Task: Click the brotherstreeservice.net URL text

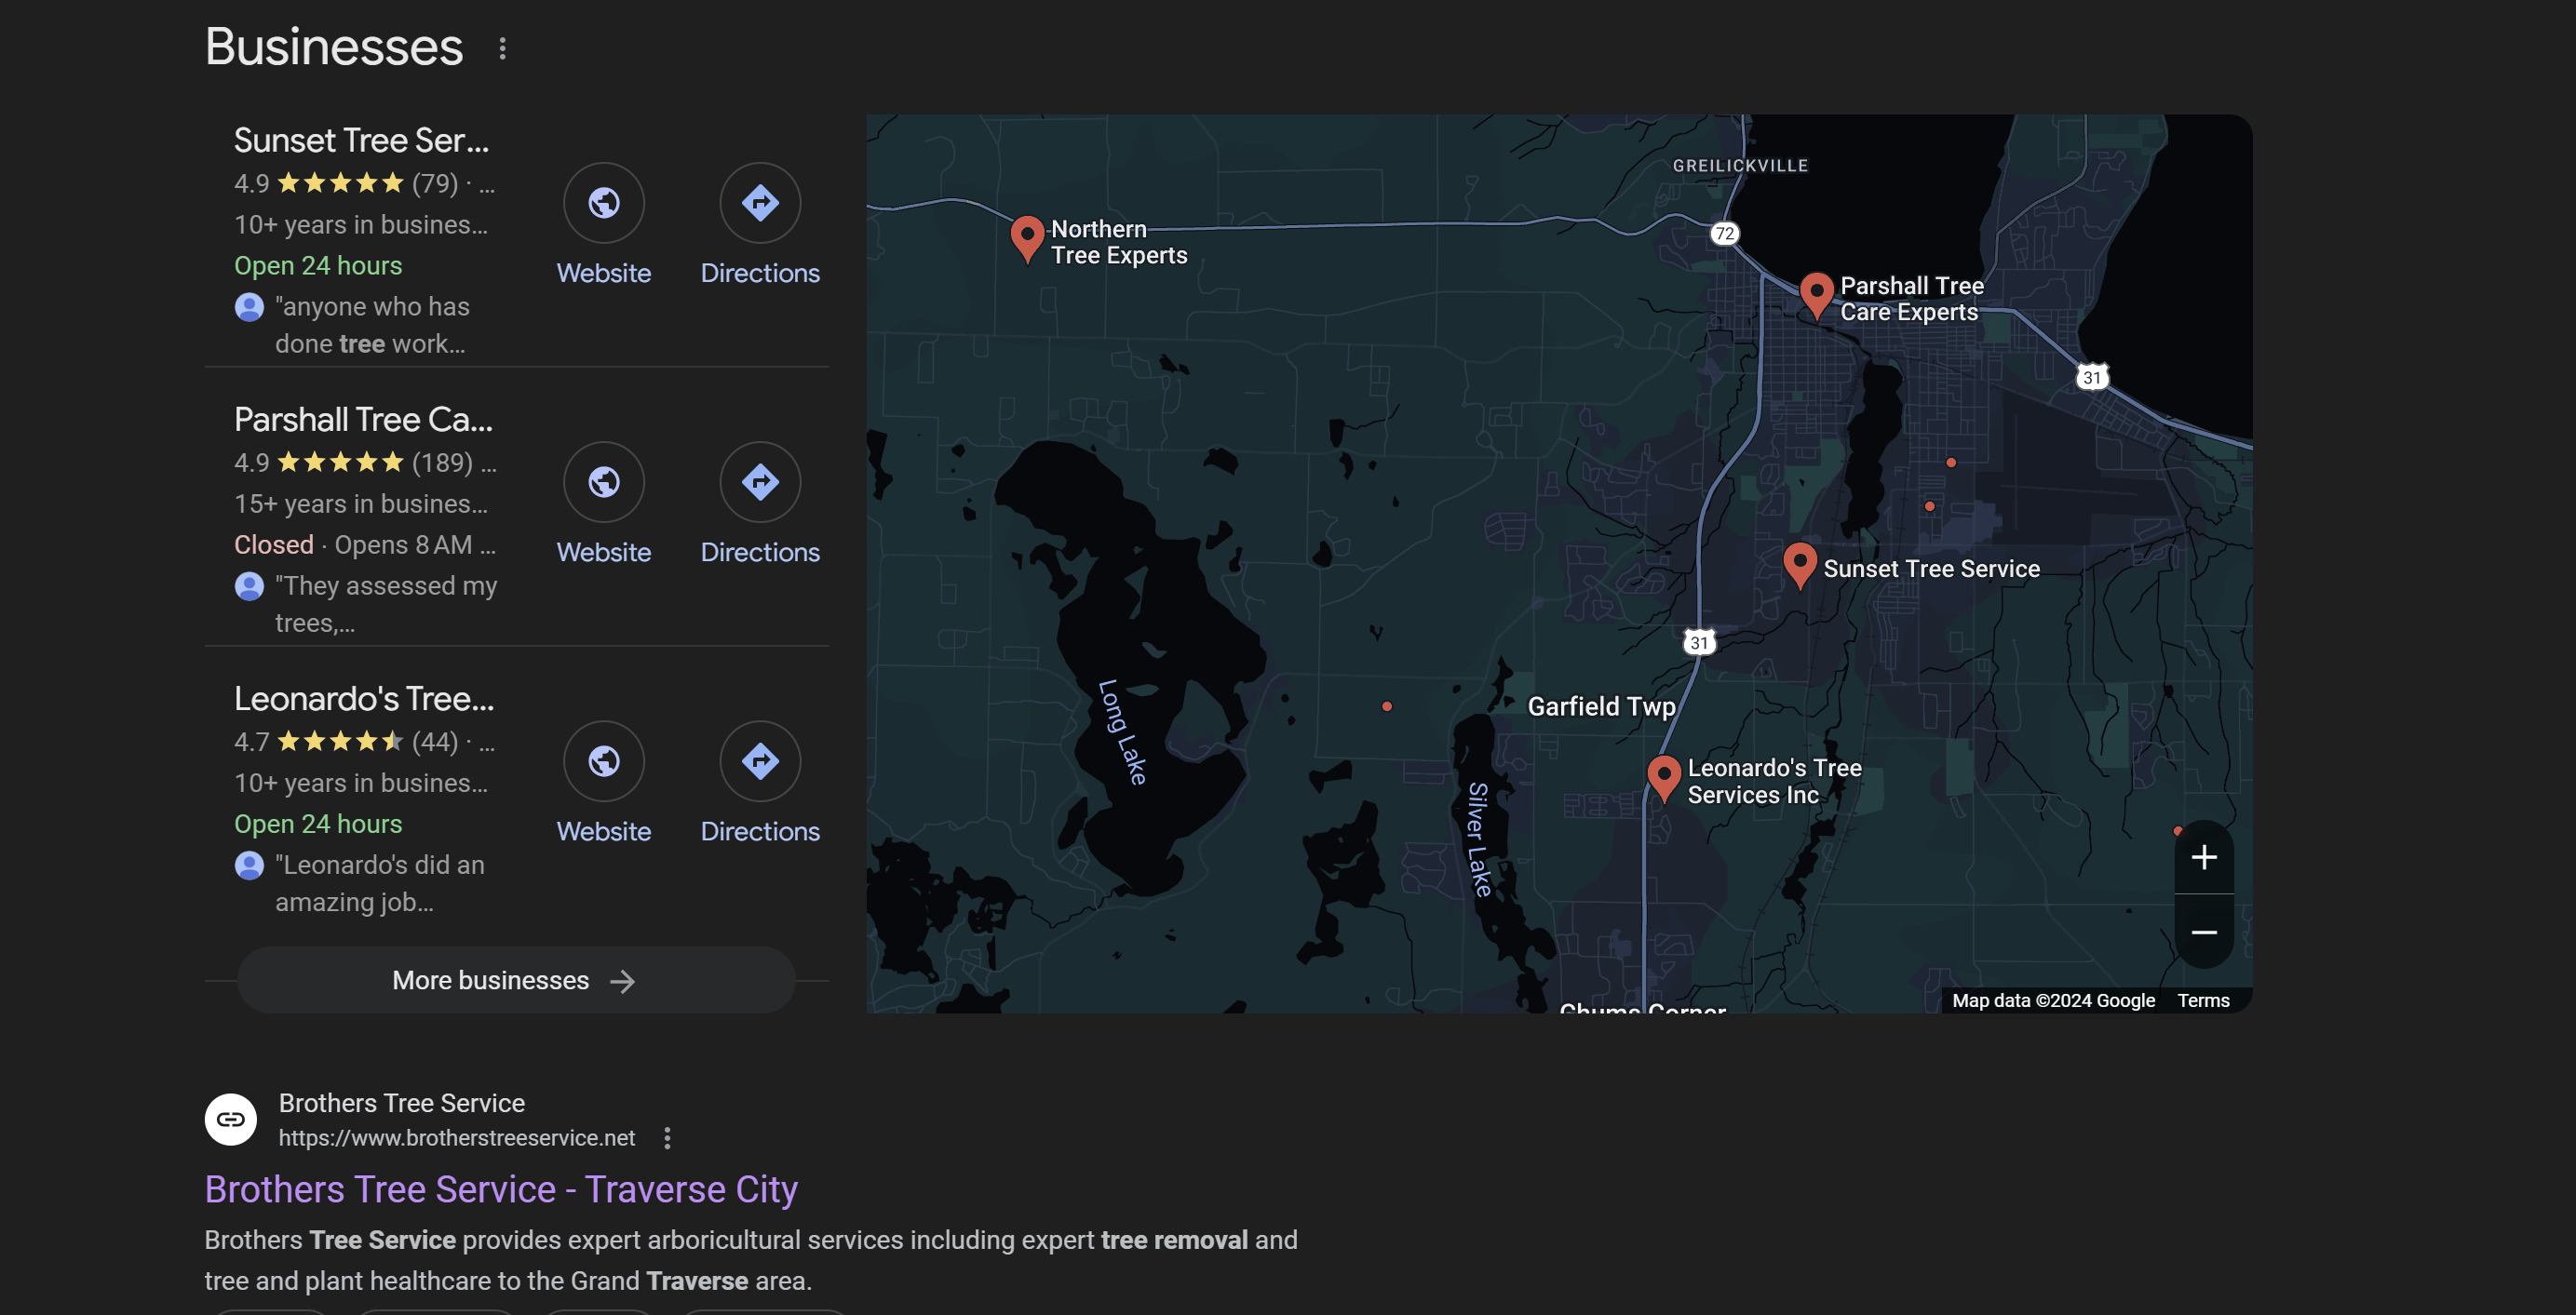Action: point(457,1138)
